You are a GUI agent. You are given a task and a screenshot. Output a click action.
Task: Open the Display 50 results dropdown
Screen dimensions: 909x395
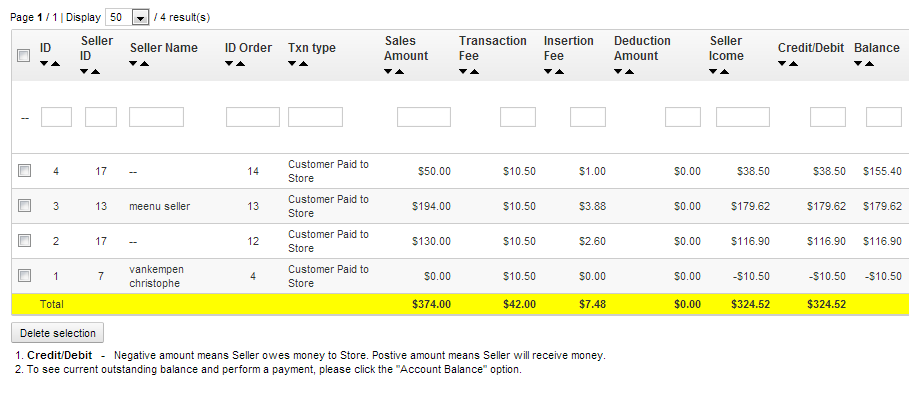128,17
